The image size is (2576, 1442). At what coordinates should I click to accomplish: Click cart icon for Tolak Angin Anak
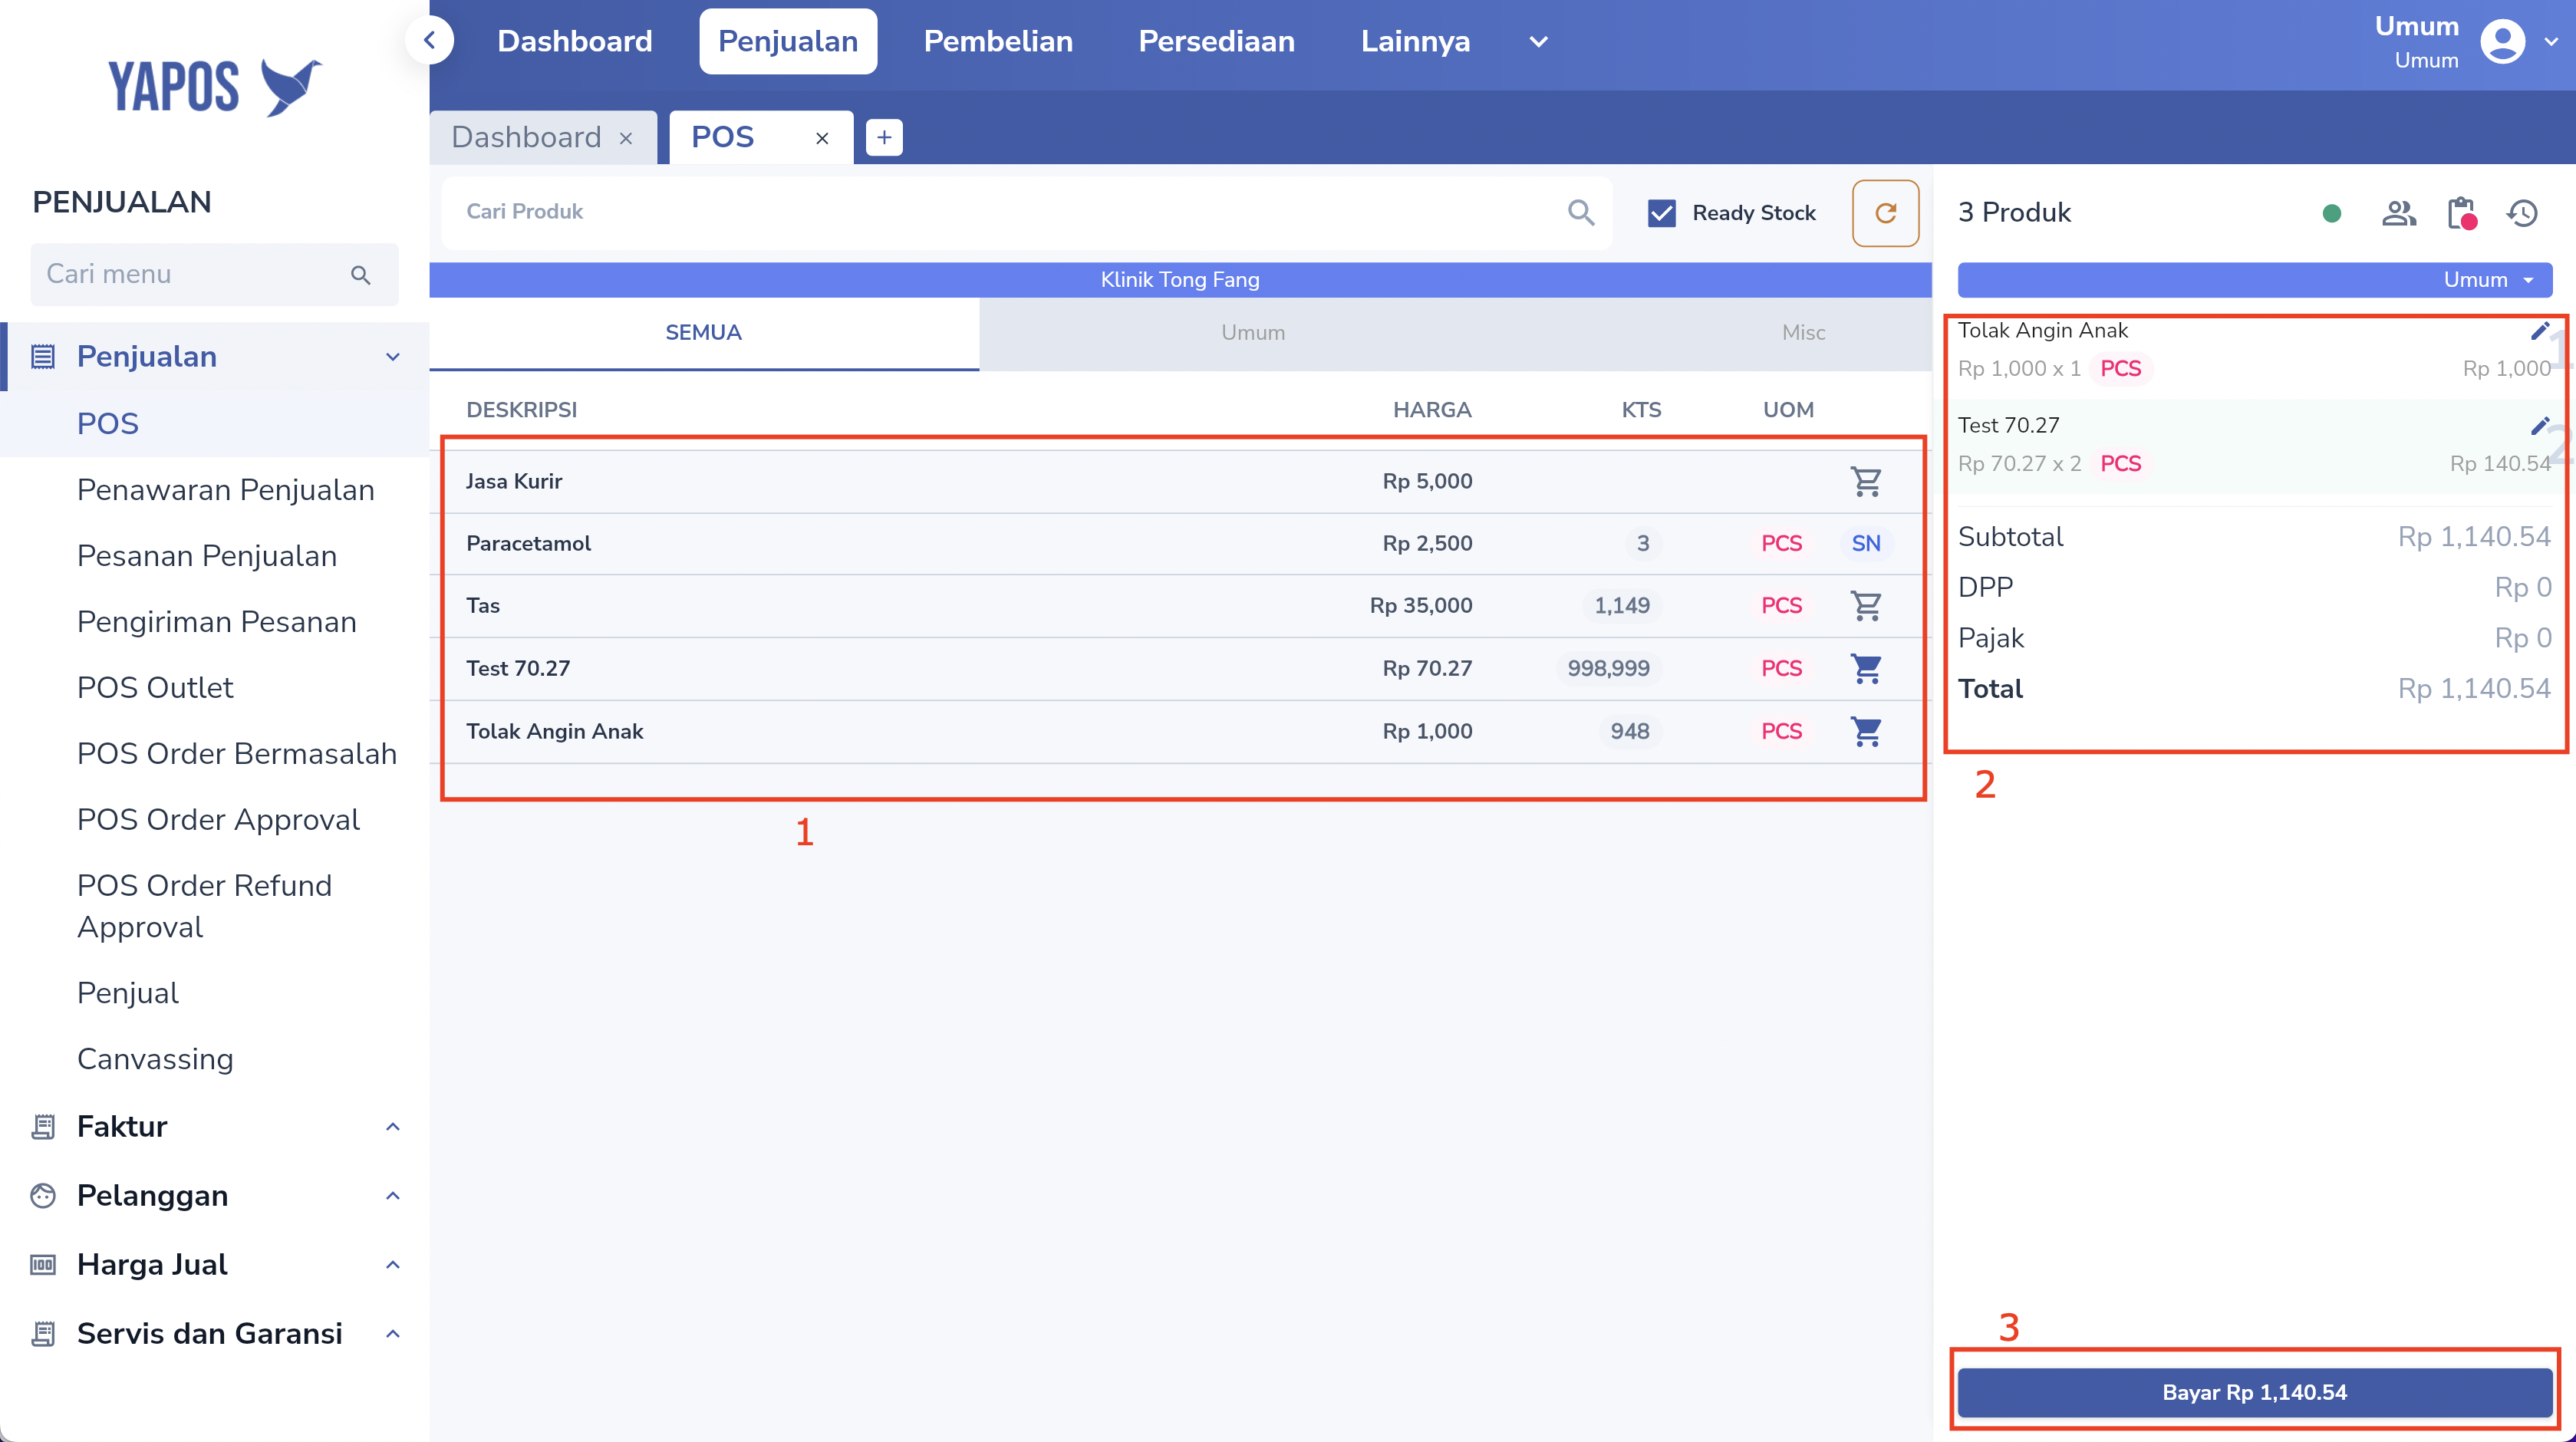(1866, 731)
